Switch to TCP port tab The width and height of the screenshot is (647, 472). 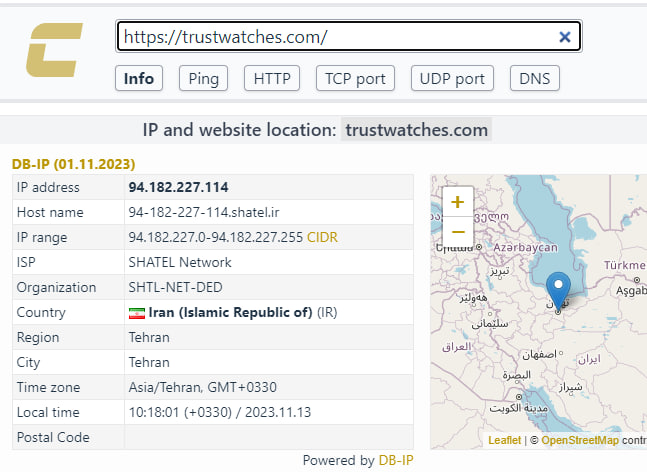click(x=355, y=78)
